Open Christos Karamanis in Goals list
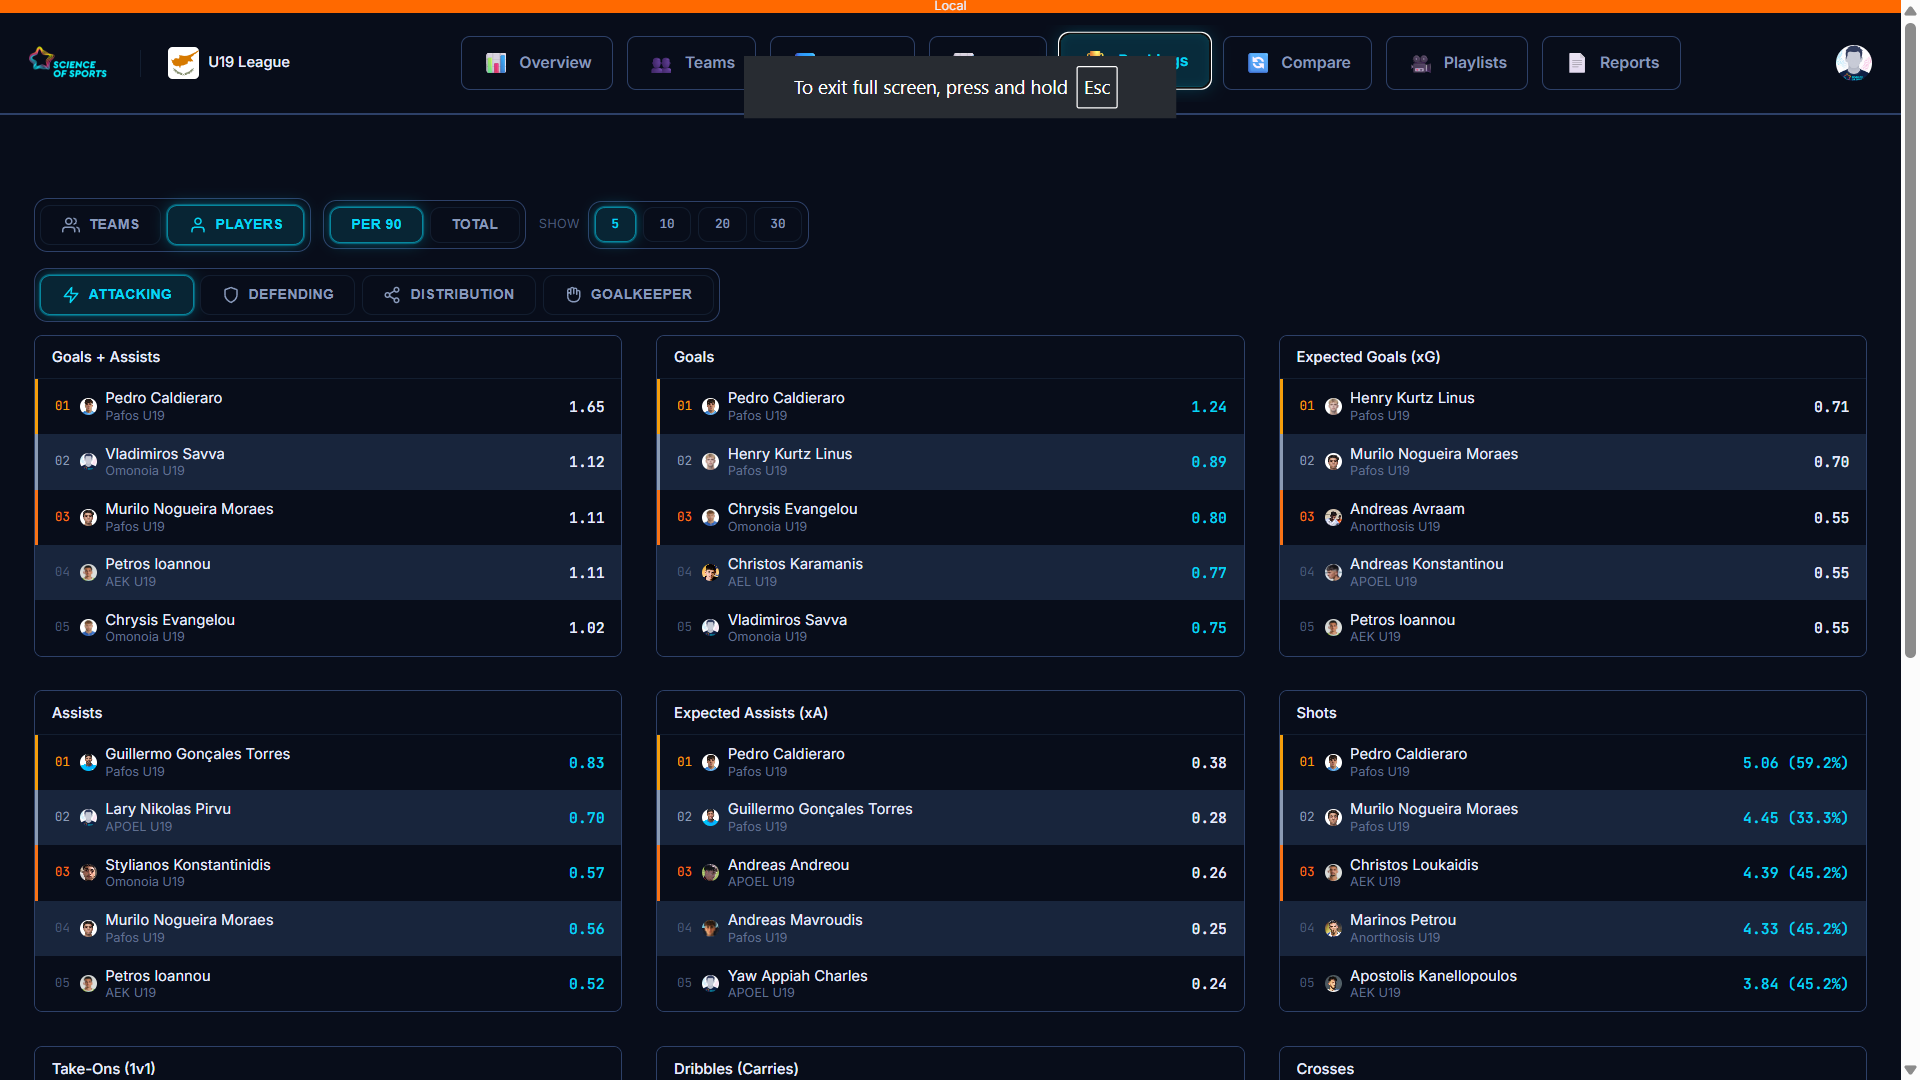This screenshot has width=1920, height=1080. click(x=950, y=572)
